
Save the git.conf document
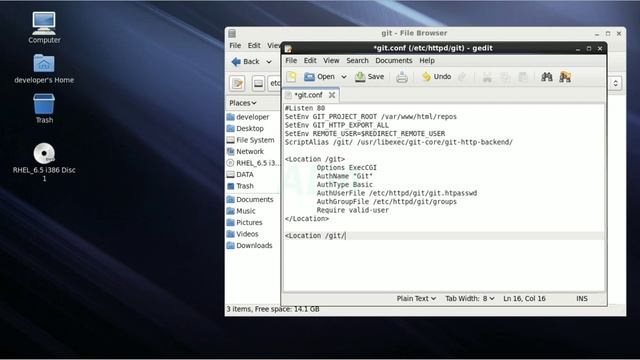click(370, 77)
